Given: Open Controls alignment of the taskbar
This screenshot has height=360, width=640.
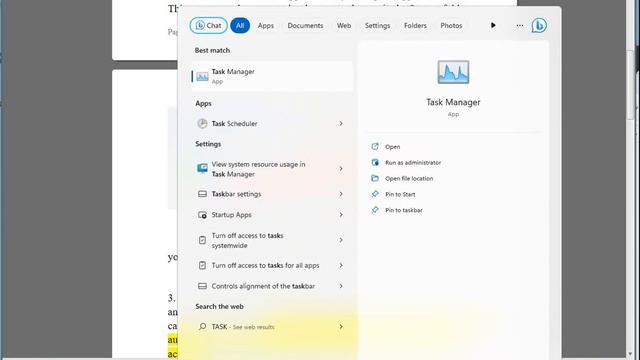Looking at the screenshot, I should tap(272, 286).
